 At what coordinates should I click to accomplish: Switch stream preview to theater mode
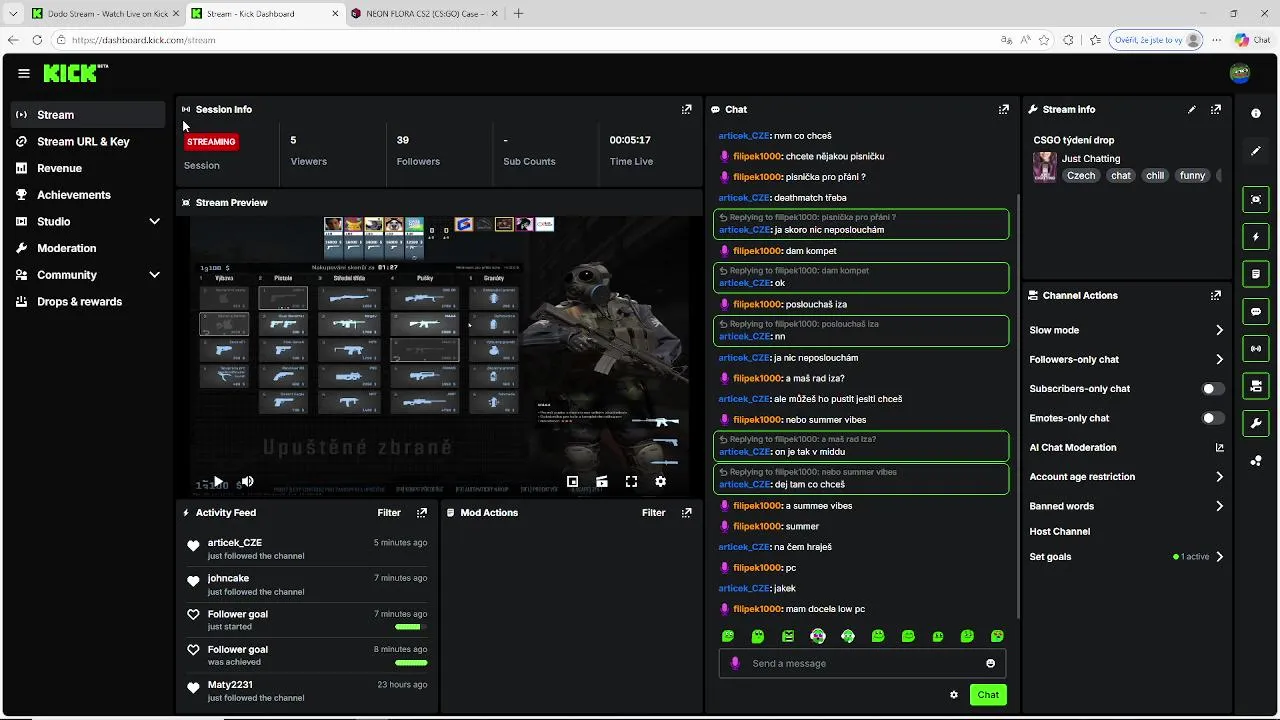point(602,481)
